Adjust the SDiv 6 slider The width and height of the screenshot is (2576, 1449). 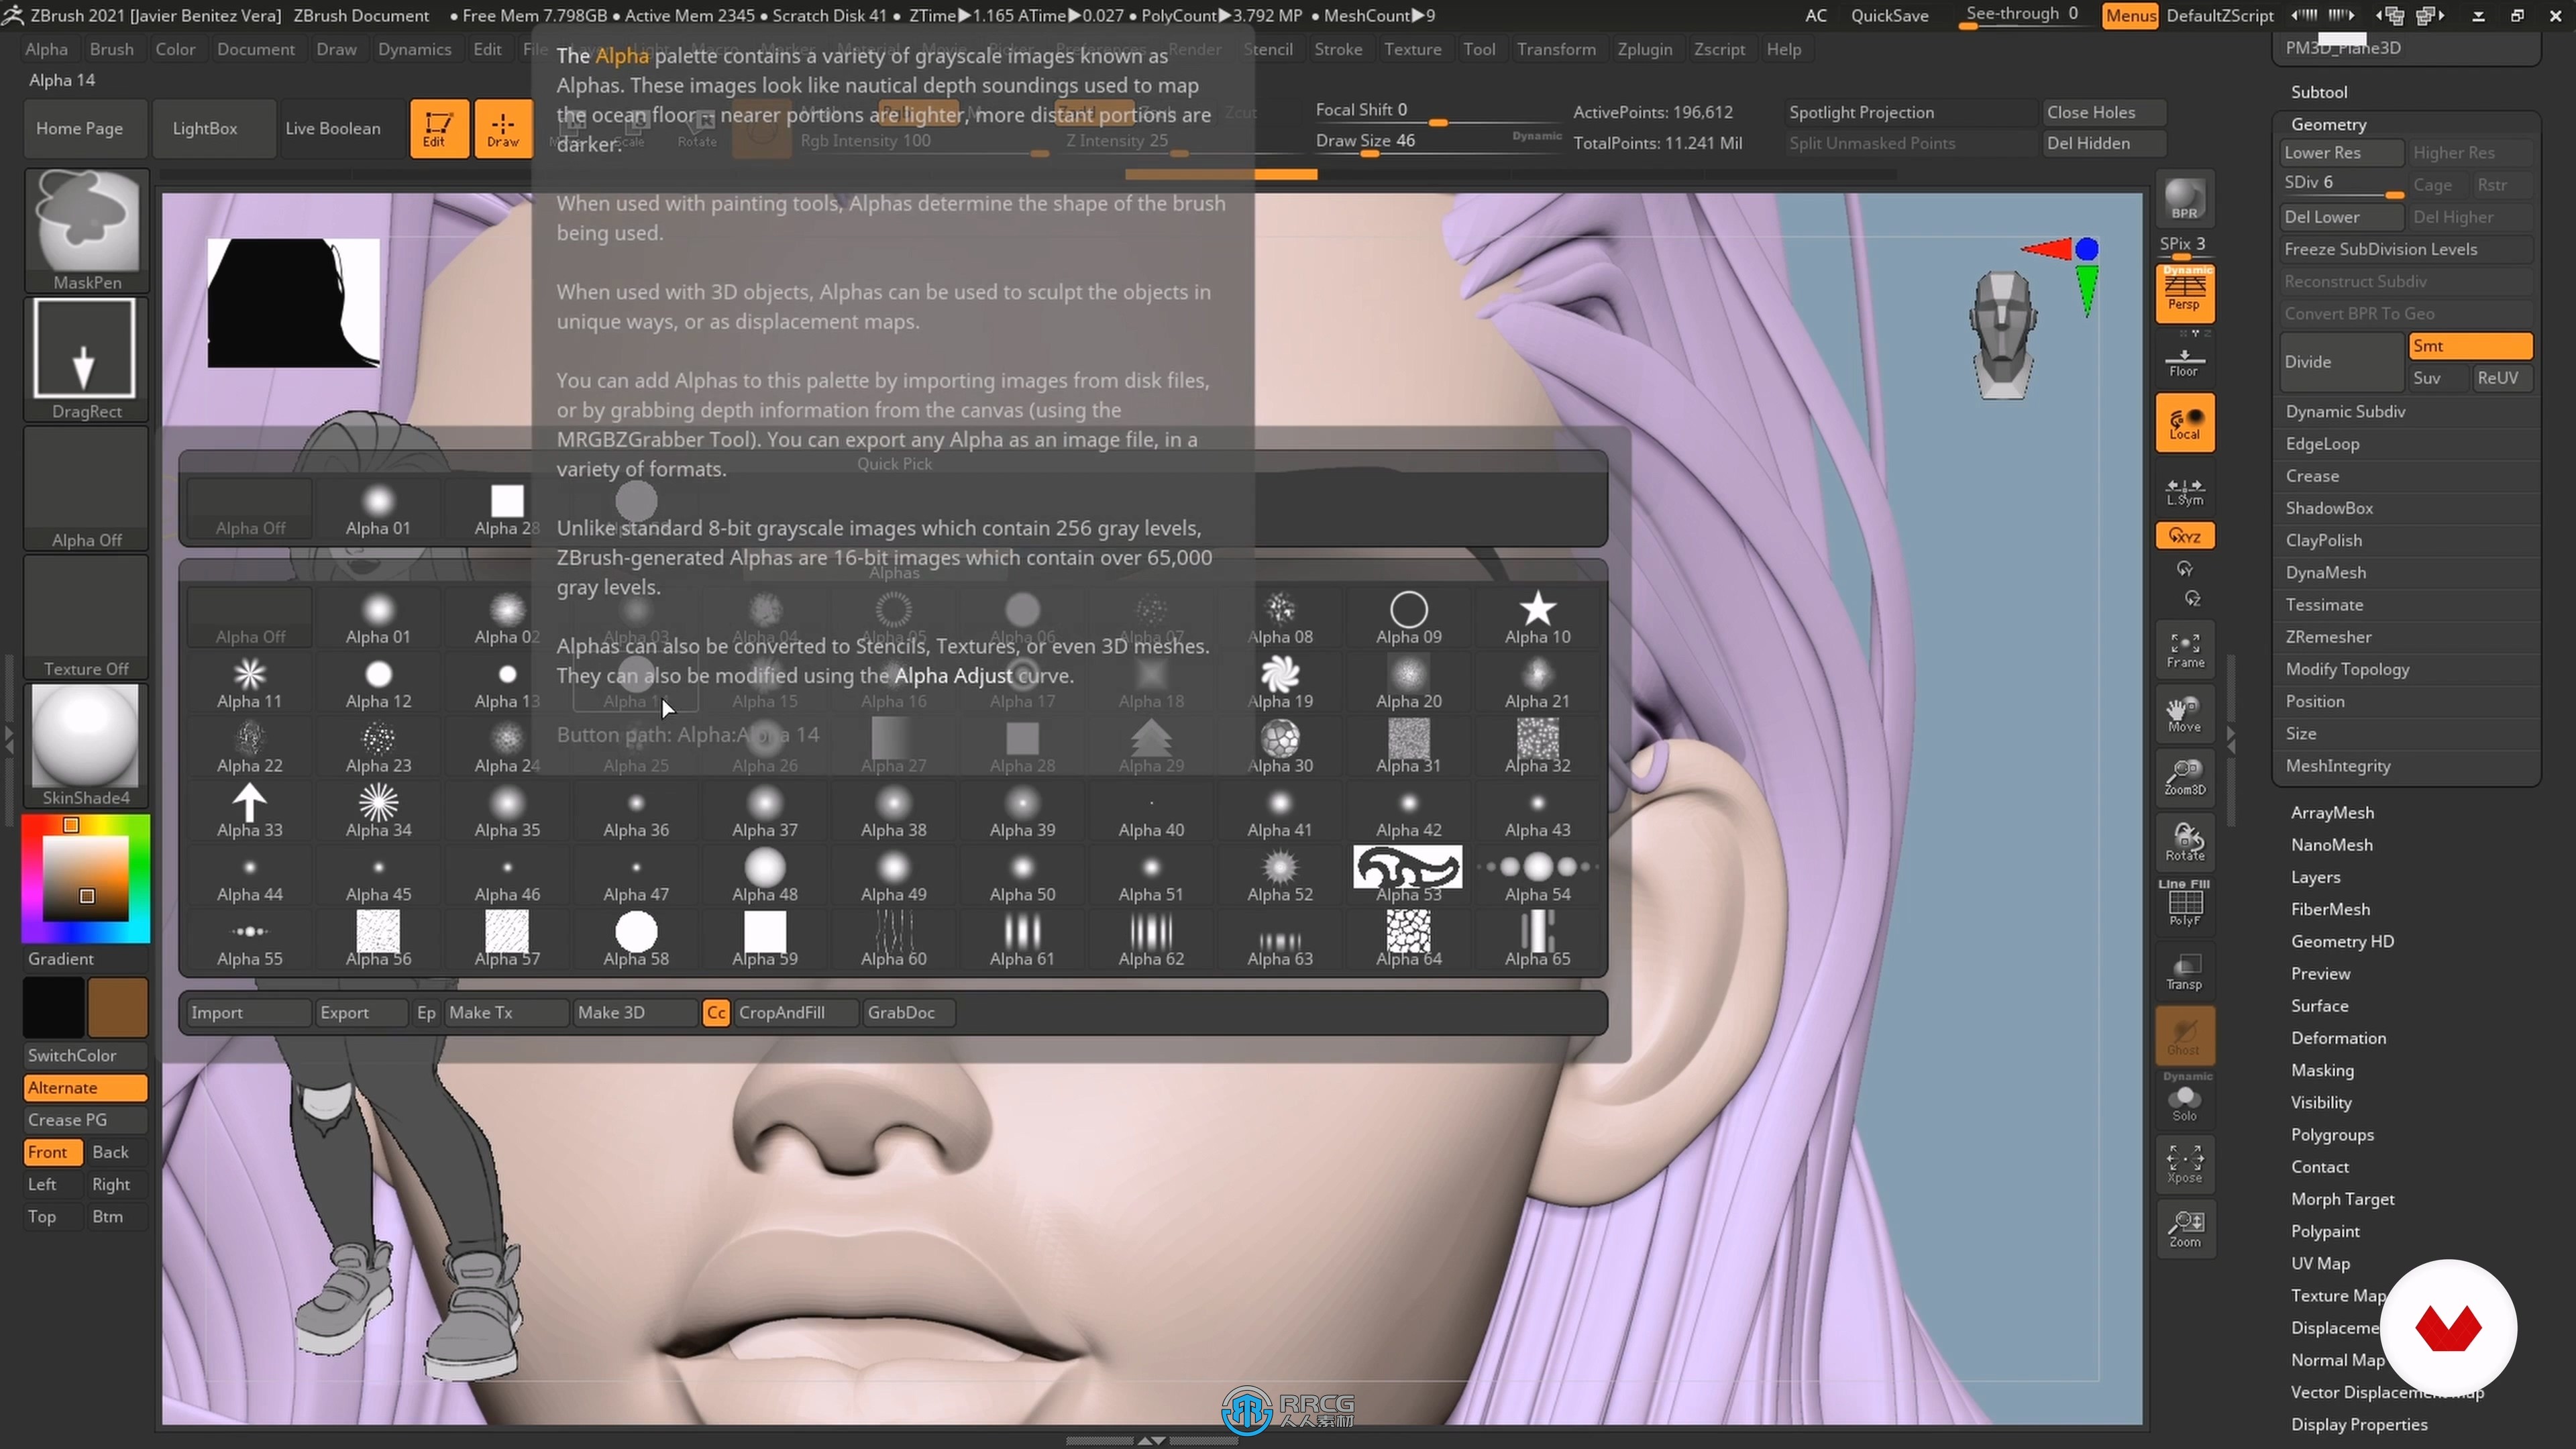pyautogui.click(x=2341, y=185)
